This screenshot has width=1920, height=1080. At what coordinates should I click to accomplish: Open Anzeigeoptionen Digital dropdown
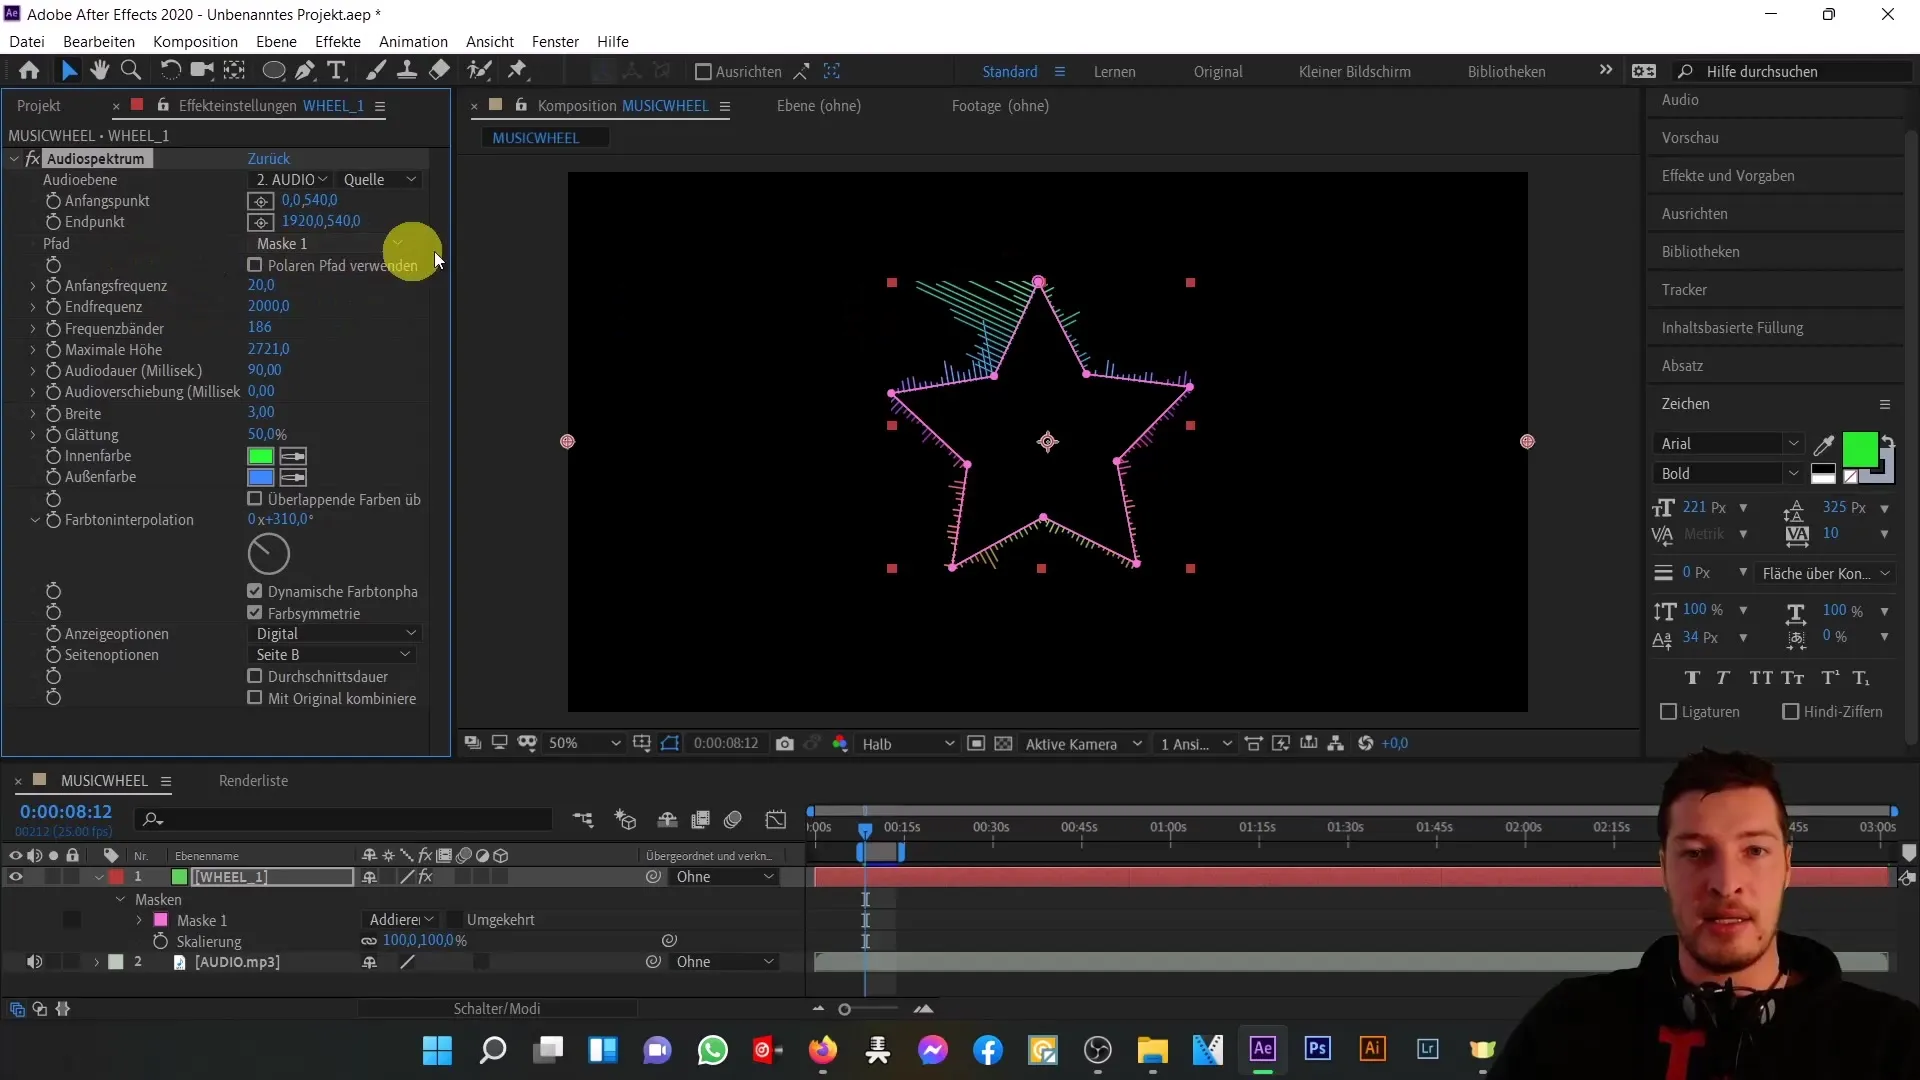[x=335, y=634]
